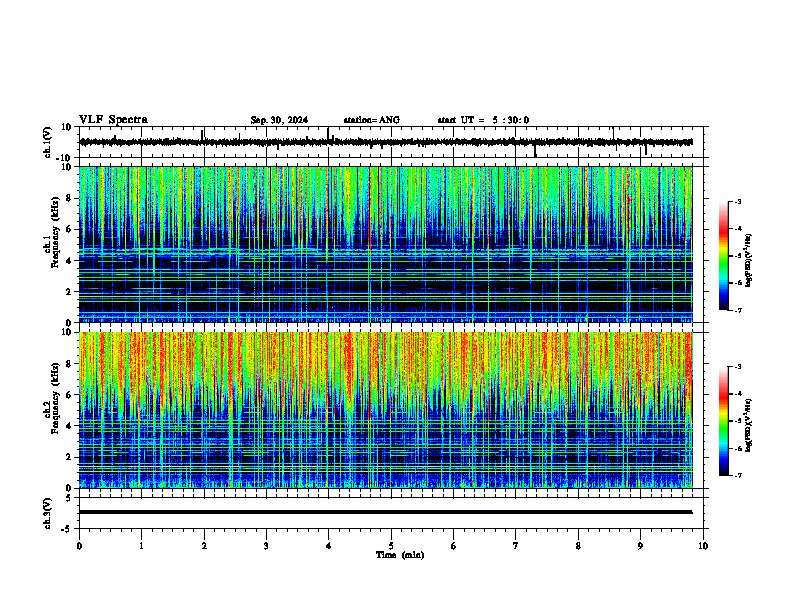Click the "2" kHz tick of ch.2 spectrogram
The image size is (792, 612).
click(70, 457)
